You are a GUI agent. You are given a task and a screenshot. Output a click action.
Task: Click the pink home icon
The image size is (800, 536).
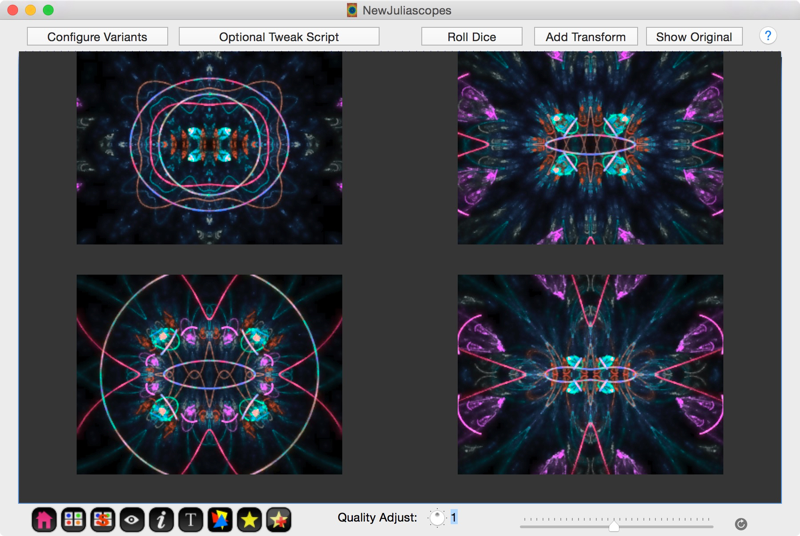[x=44, y=520]
